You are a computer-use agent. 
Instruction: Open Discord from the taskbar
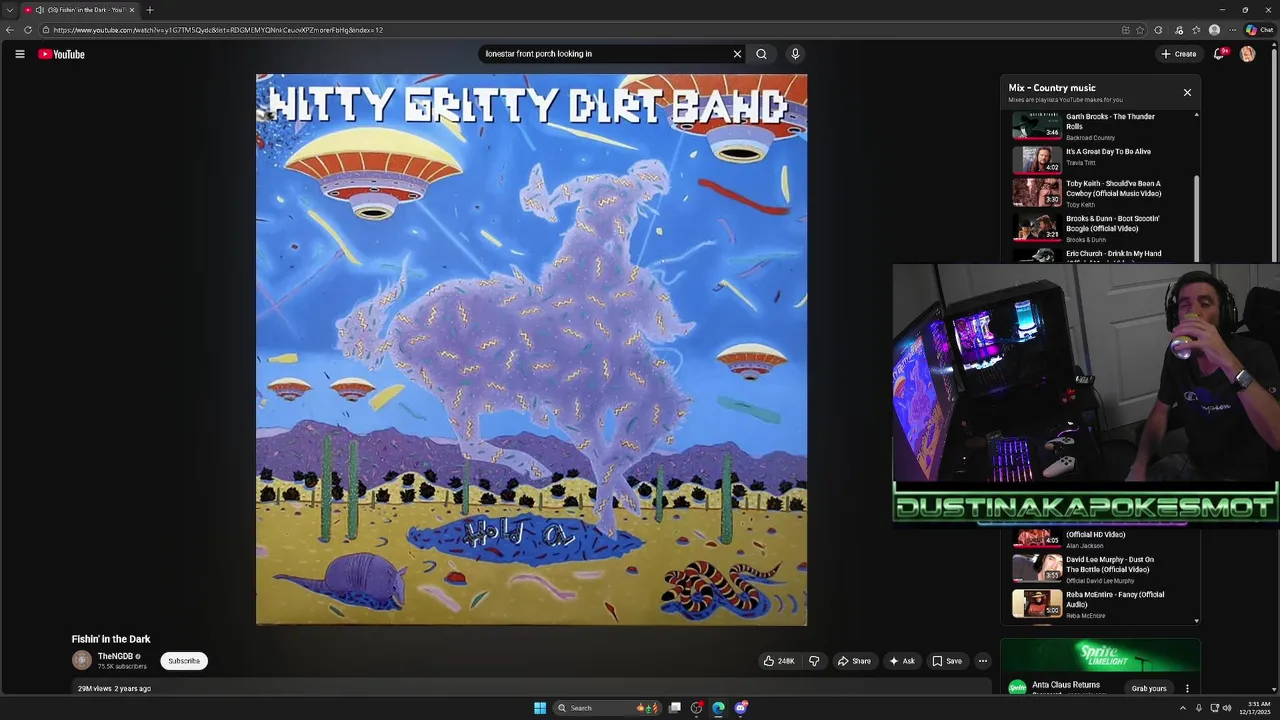(740, 708)
